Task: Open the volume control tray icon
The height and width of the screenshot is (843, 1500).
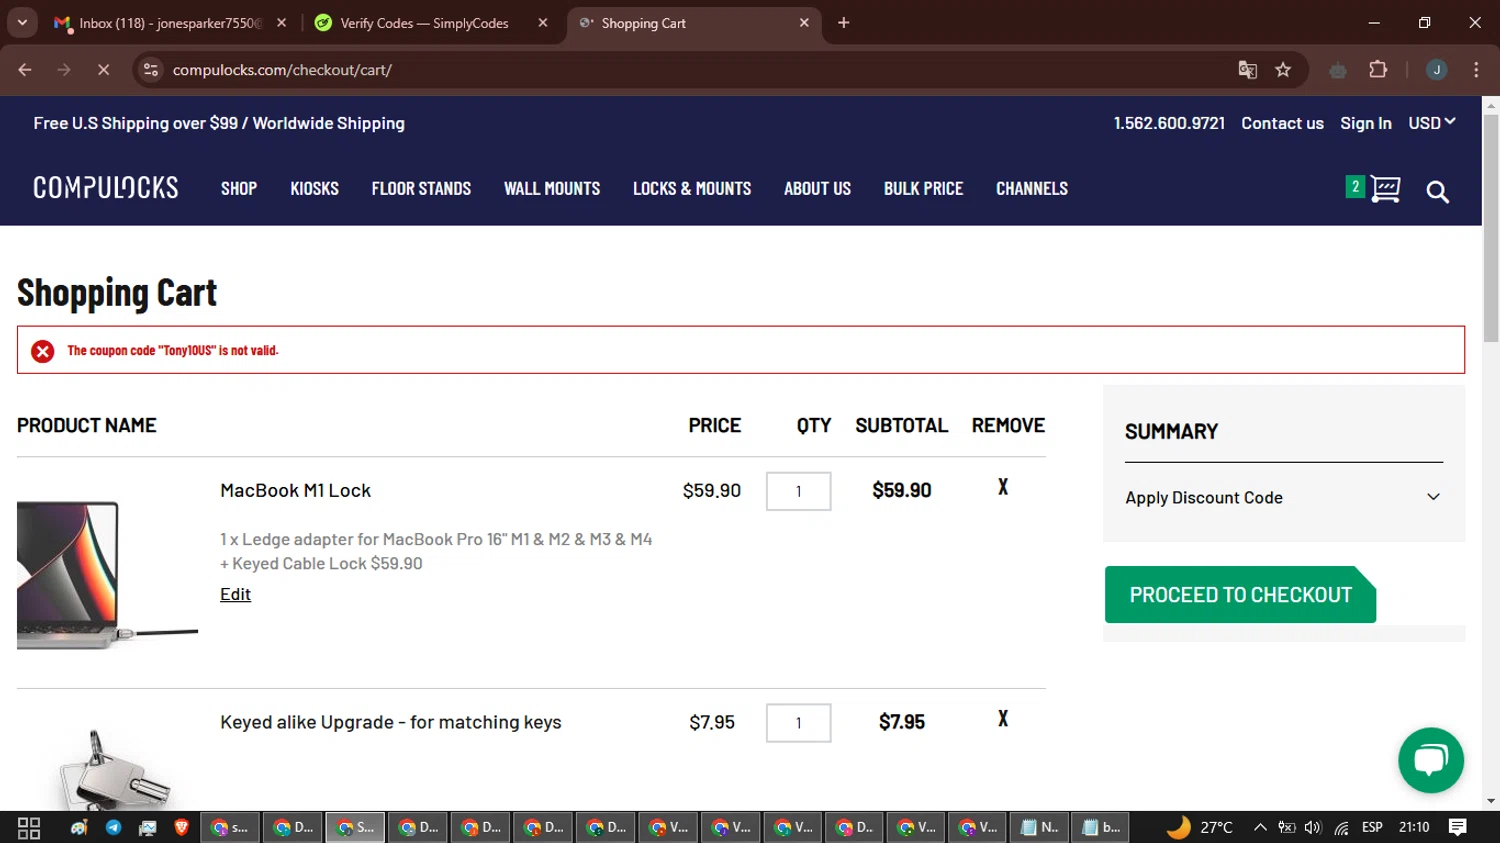Action: pos(1313,828)
